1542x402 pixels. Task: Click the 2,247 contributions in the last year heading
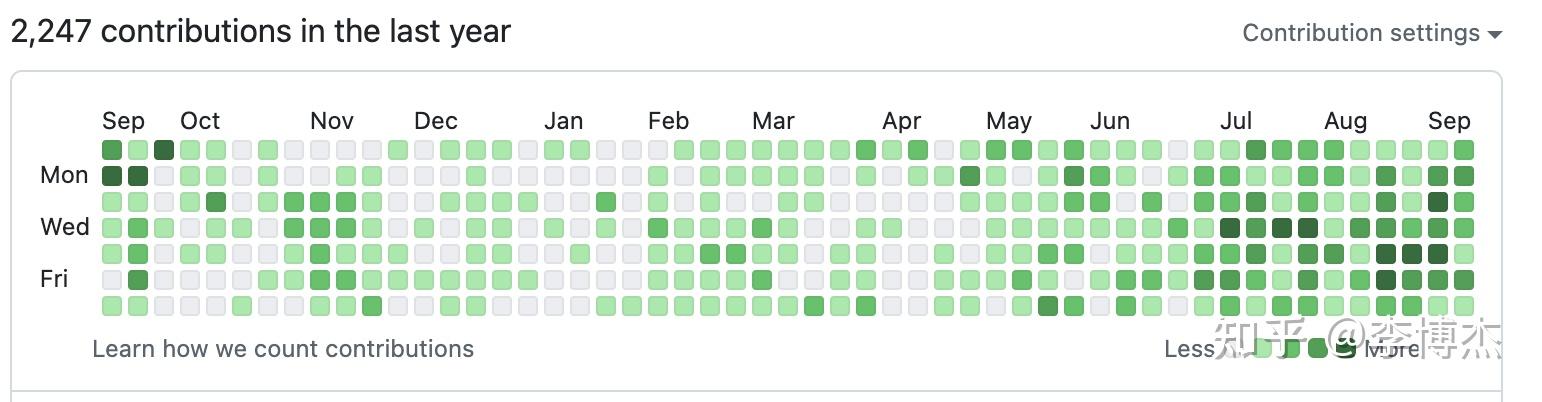coord(260,32)
